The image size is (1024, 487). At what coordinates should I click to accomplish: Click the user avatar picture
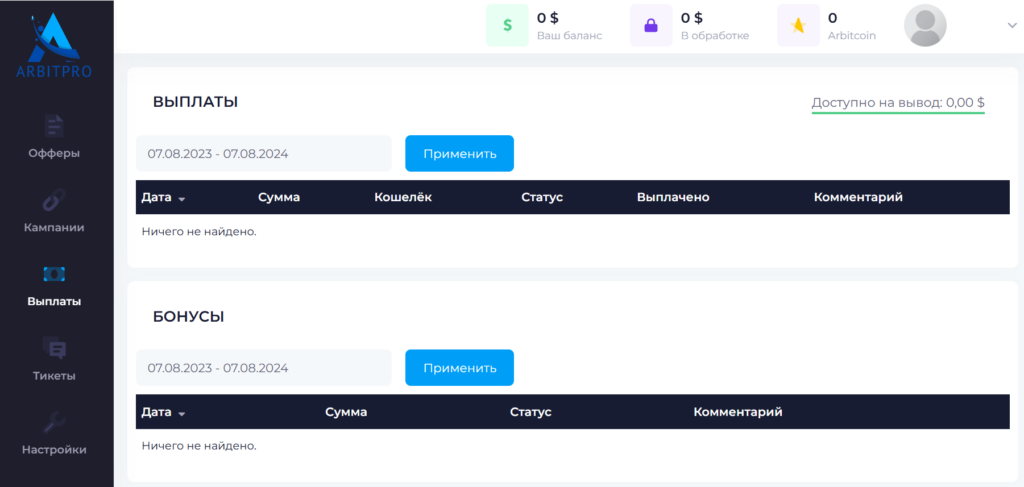click(x=925, y=25)
